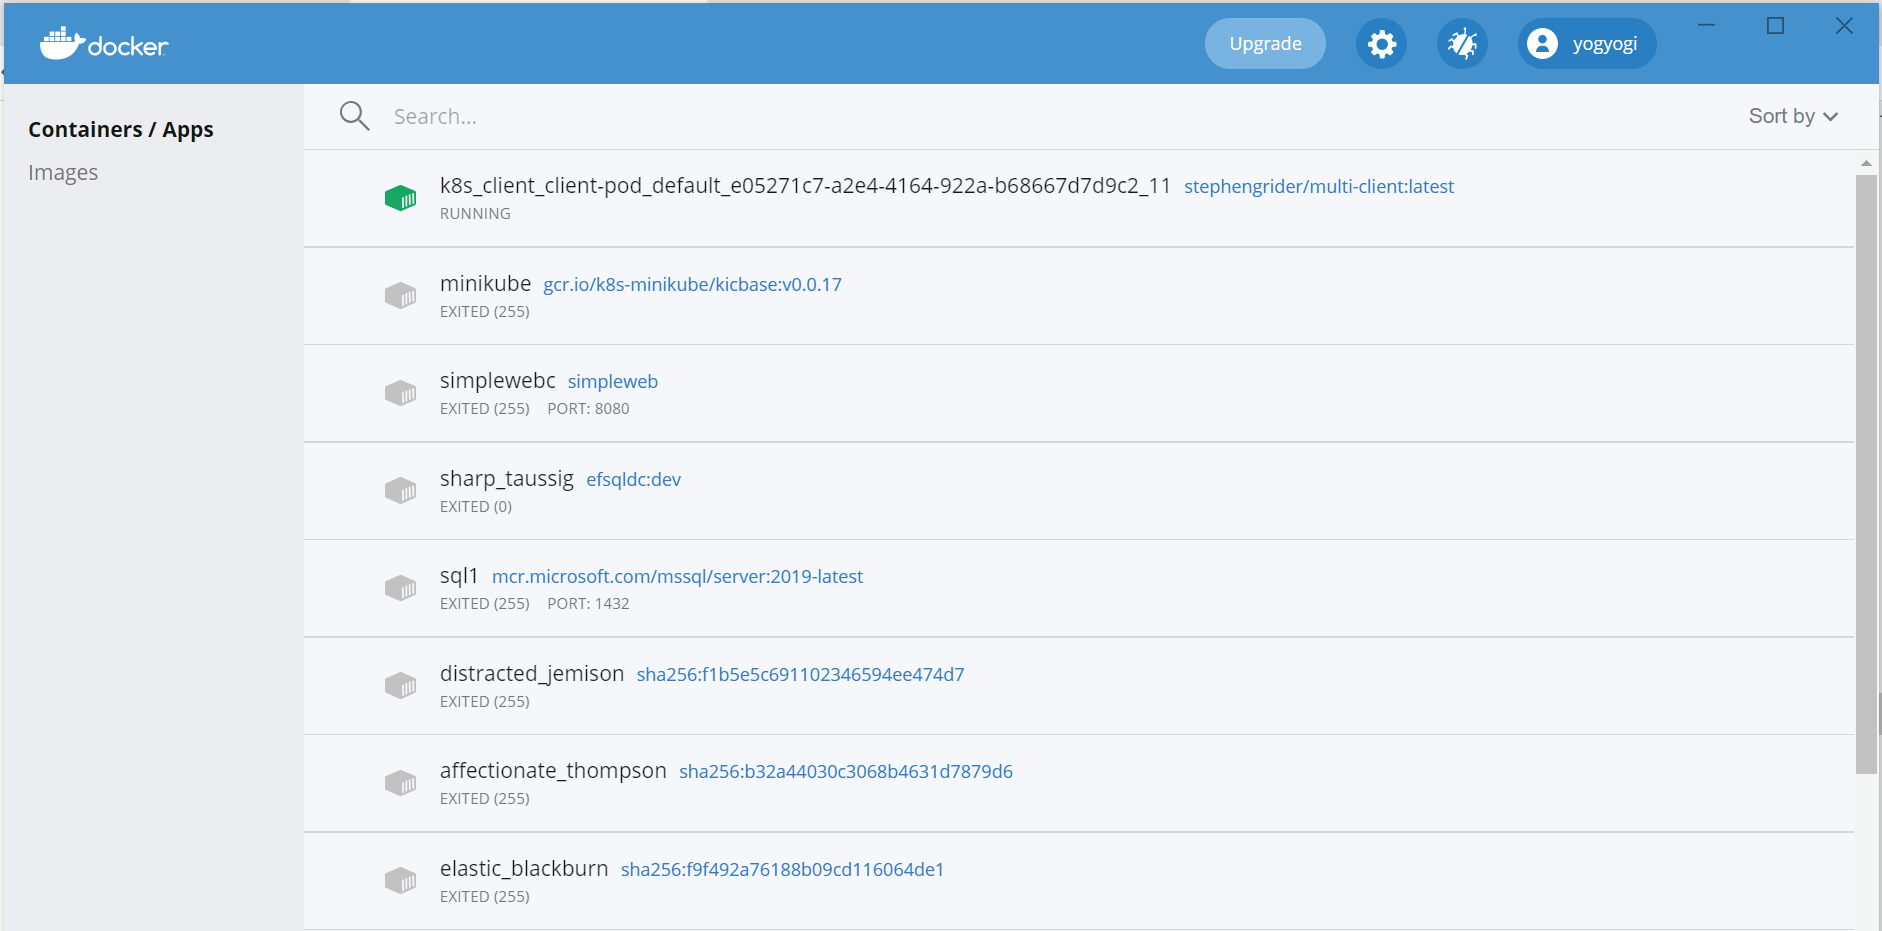Viewport: 1882px width, 931px height.
Task: Select the distracted_jemison container name
Action: tap(532, 674)
